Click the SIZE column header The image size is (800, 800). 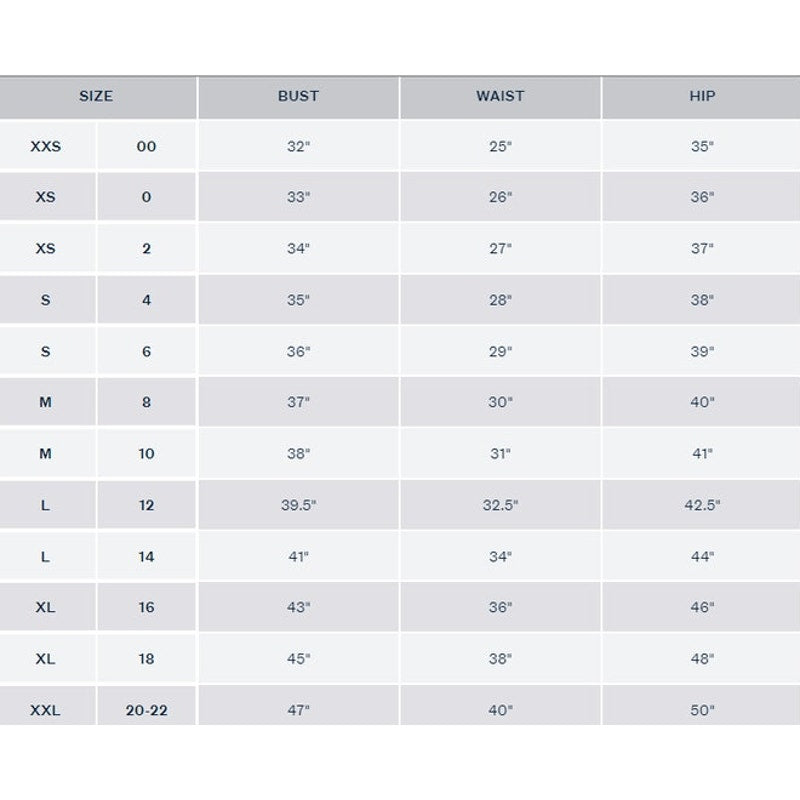point(96,97)
